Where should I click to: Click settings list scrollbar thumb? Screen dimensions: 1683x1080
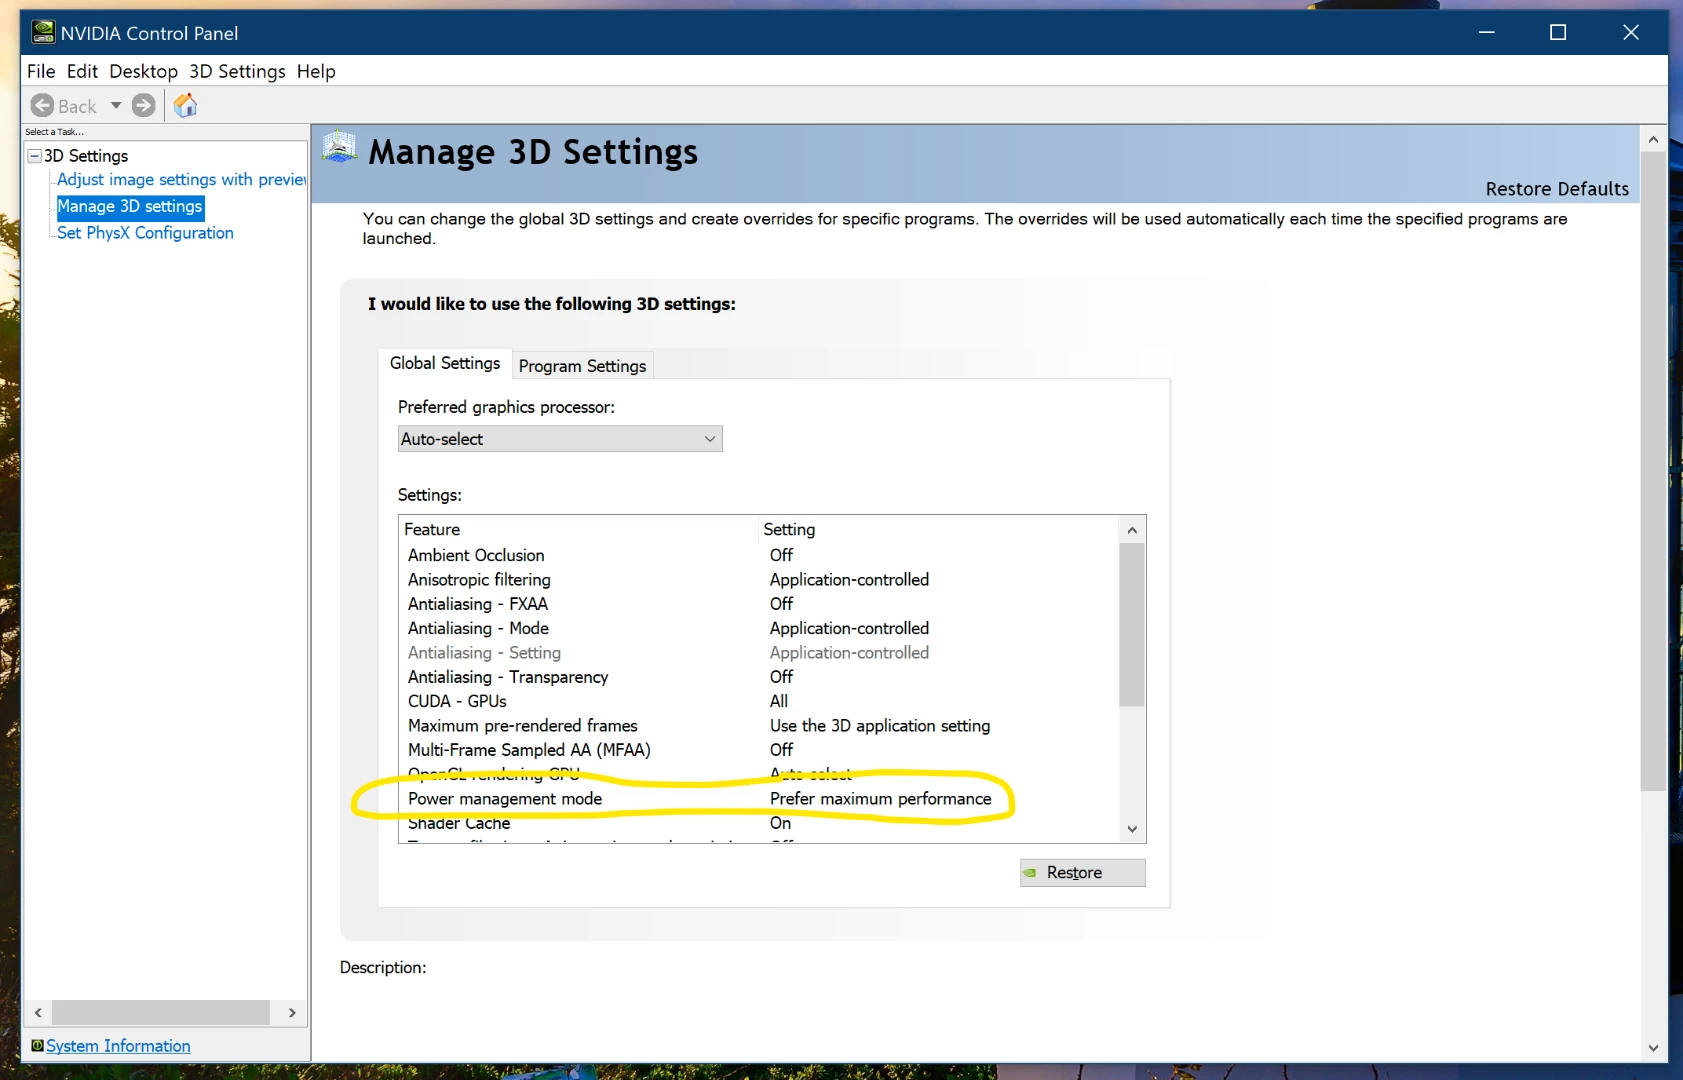1132,625
